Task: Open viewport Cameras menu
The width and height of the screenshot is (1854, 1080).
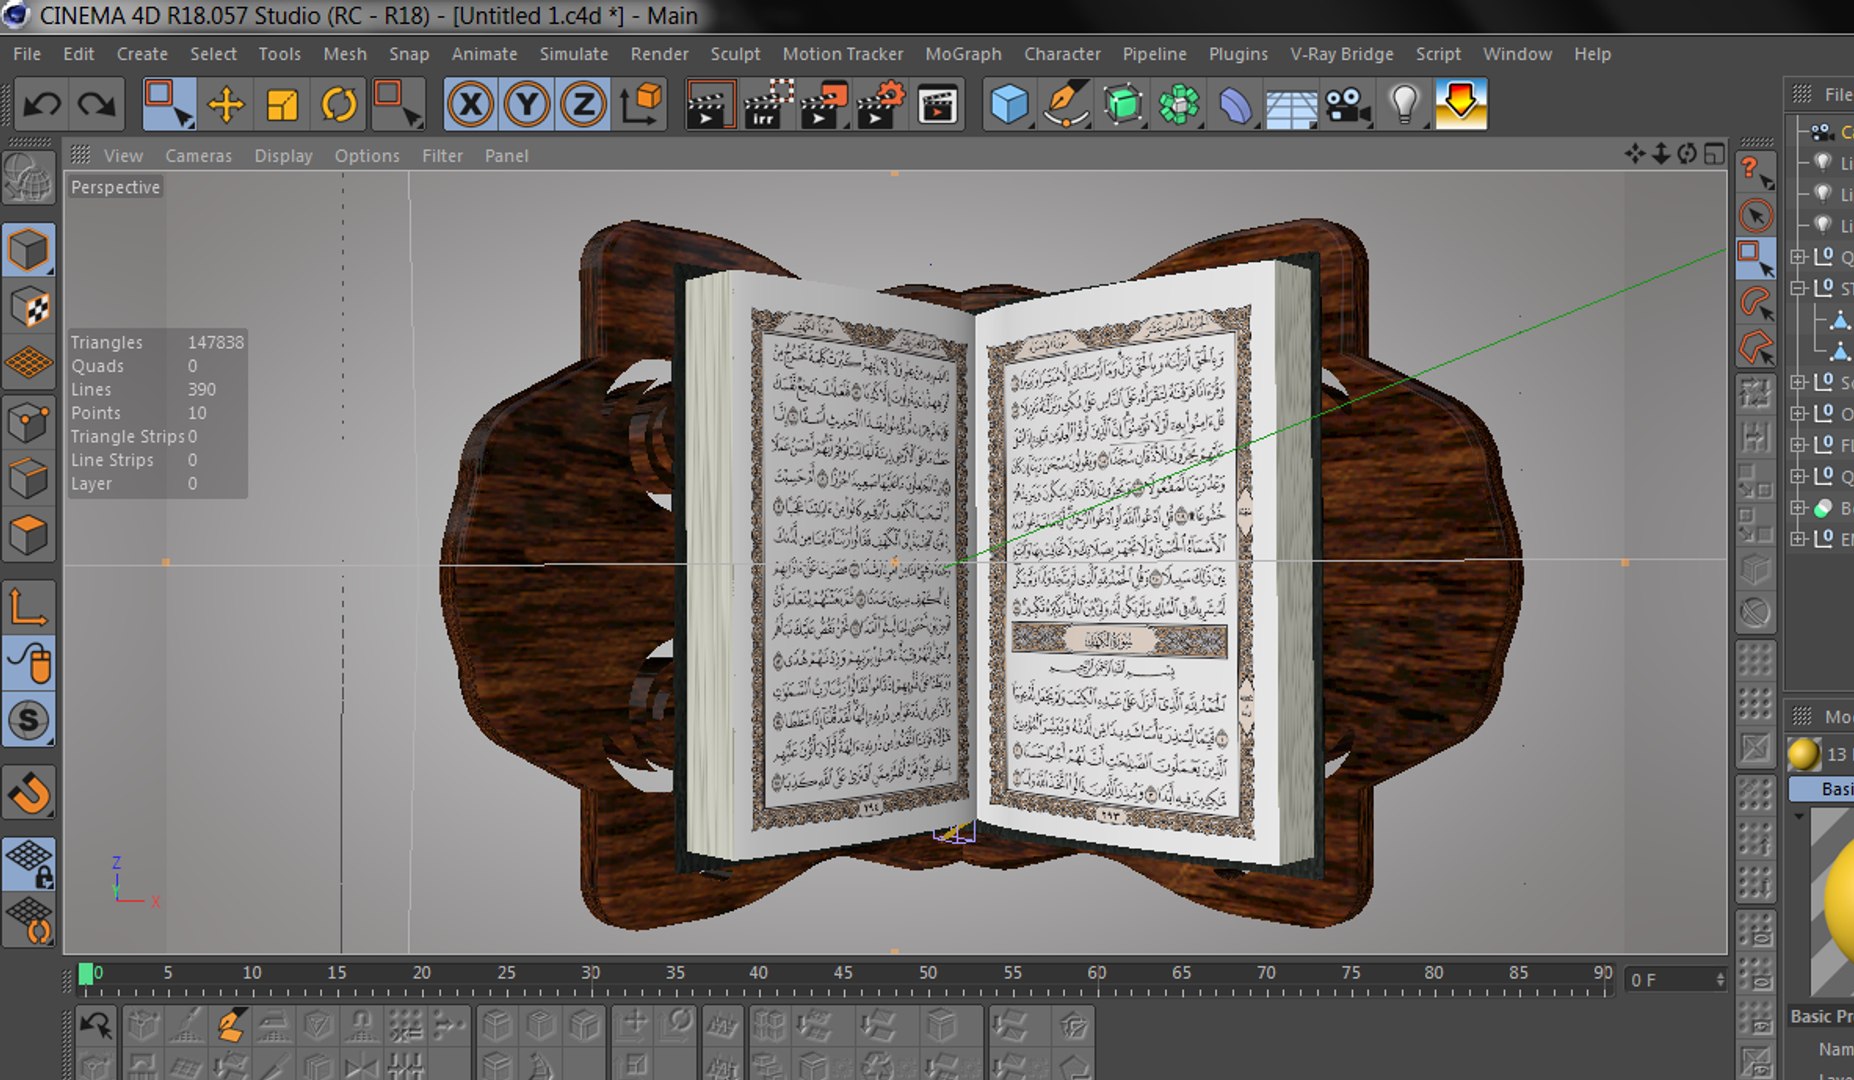Action: pos(198,156)
